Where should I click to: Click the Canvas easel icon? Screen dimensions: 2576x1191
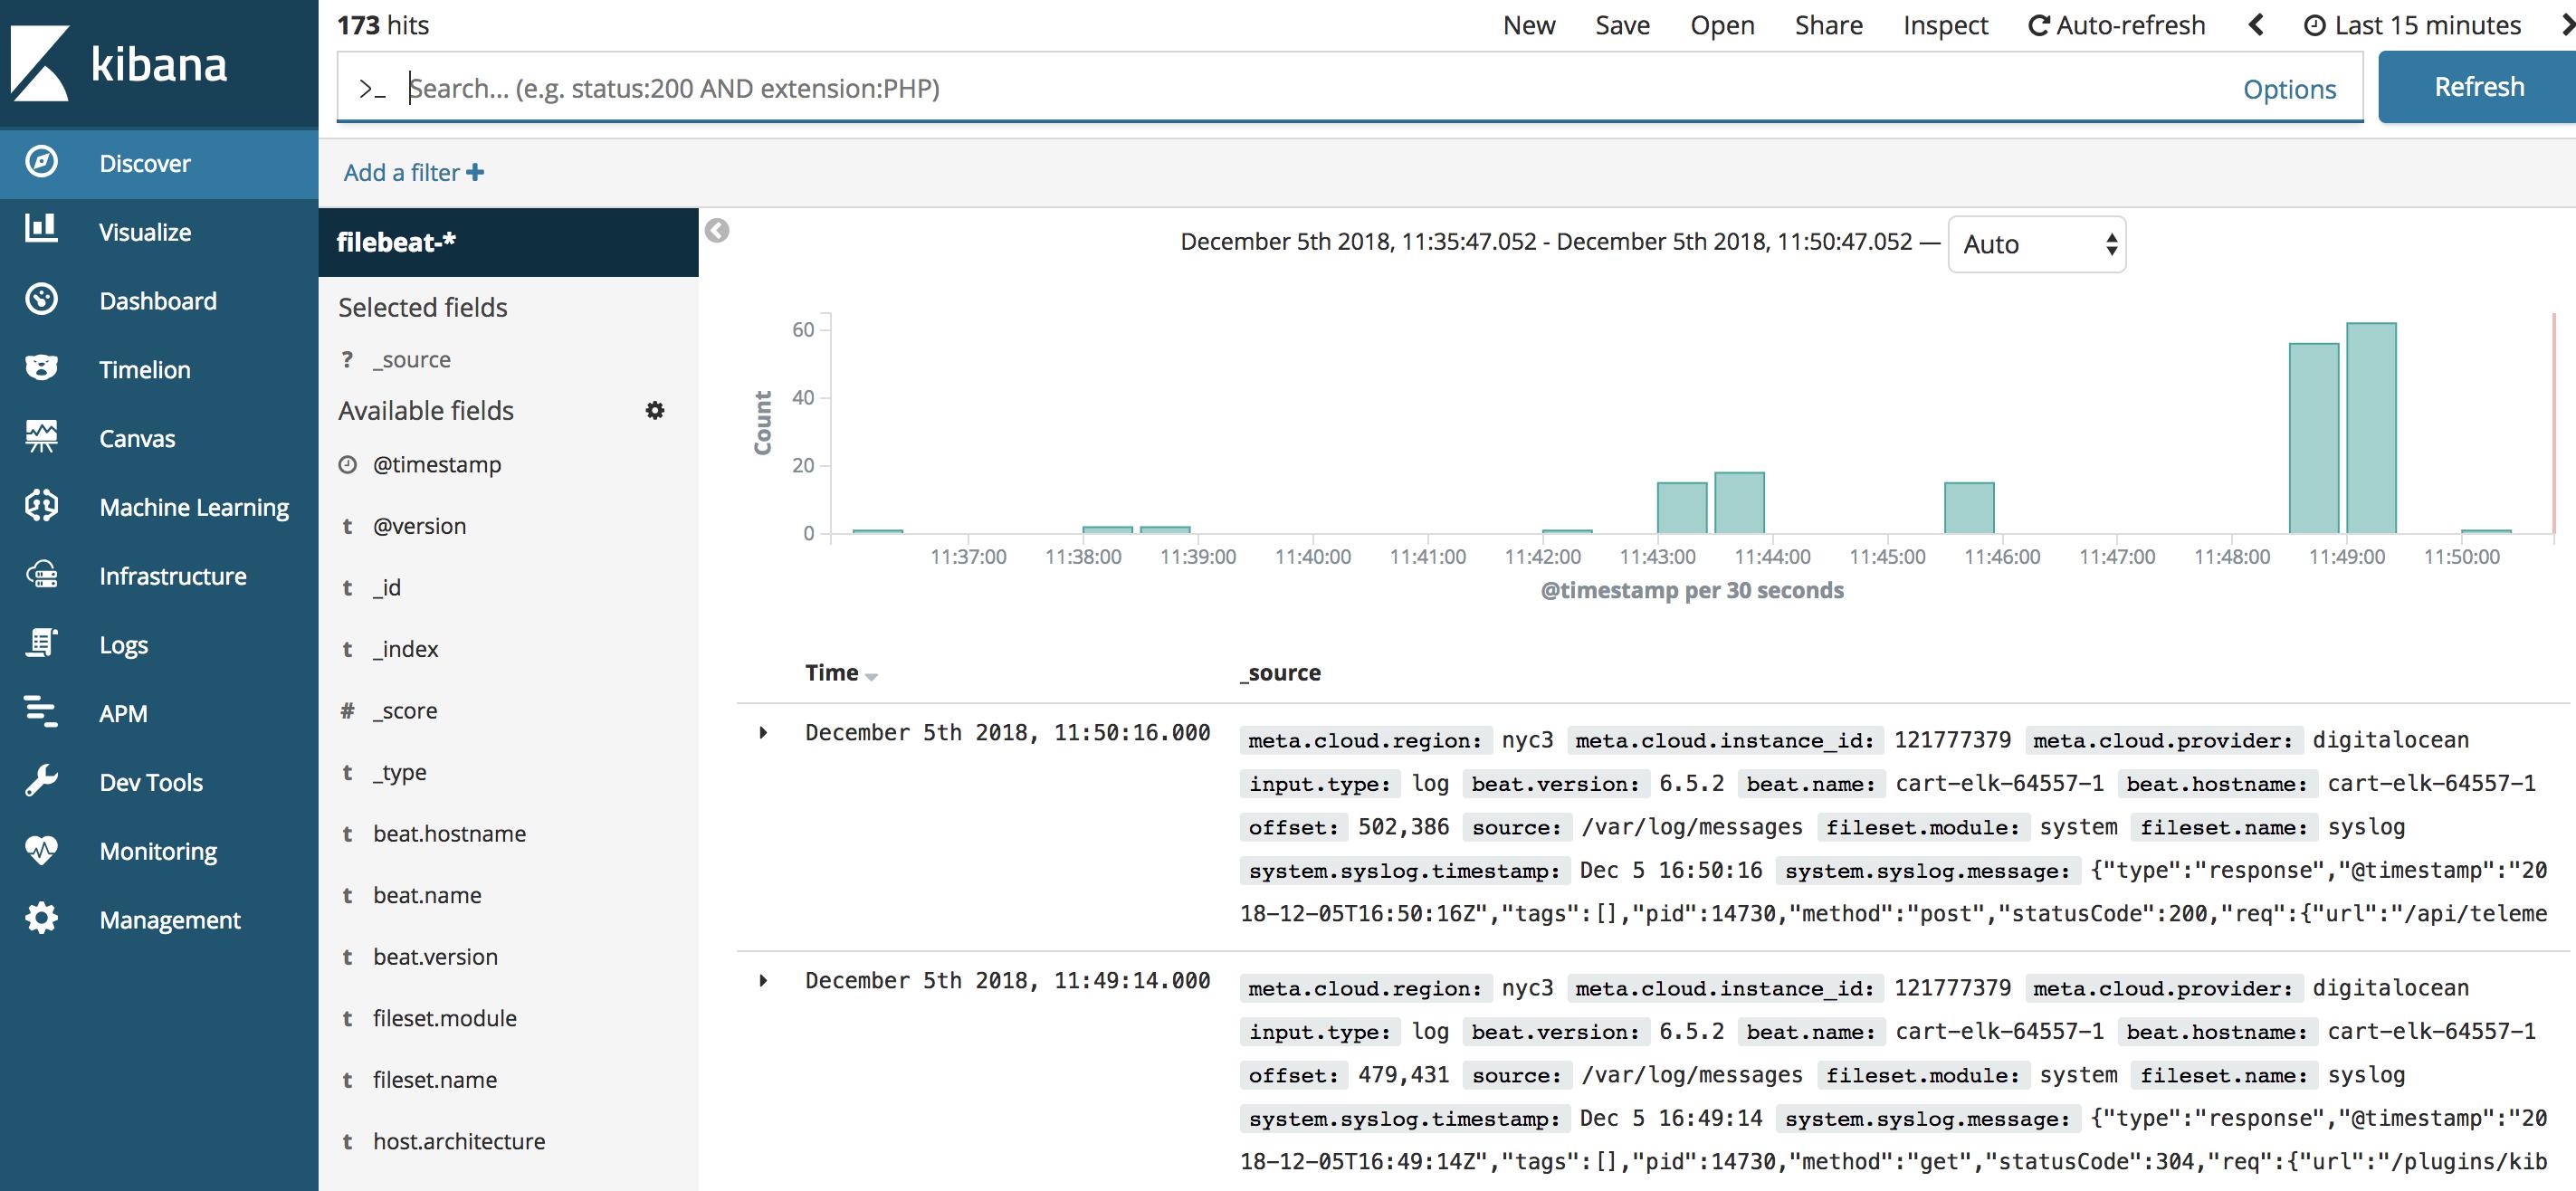41,437
